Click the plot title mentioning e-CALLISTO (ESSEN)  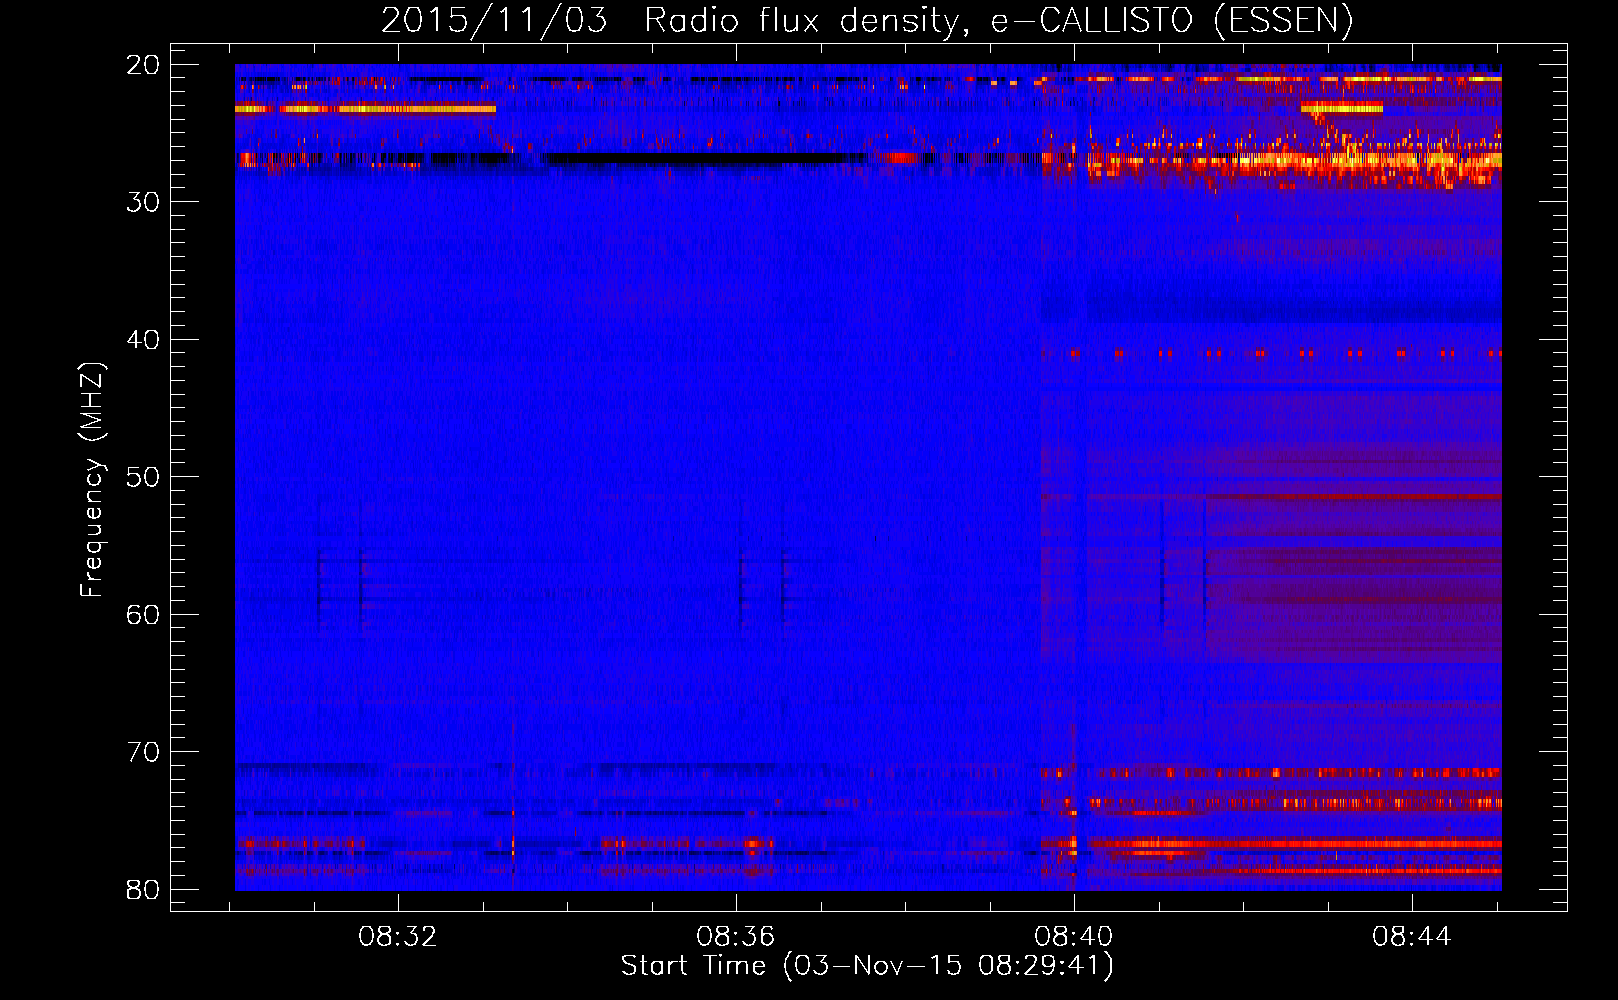click(867, 21)
